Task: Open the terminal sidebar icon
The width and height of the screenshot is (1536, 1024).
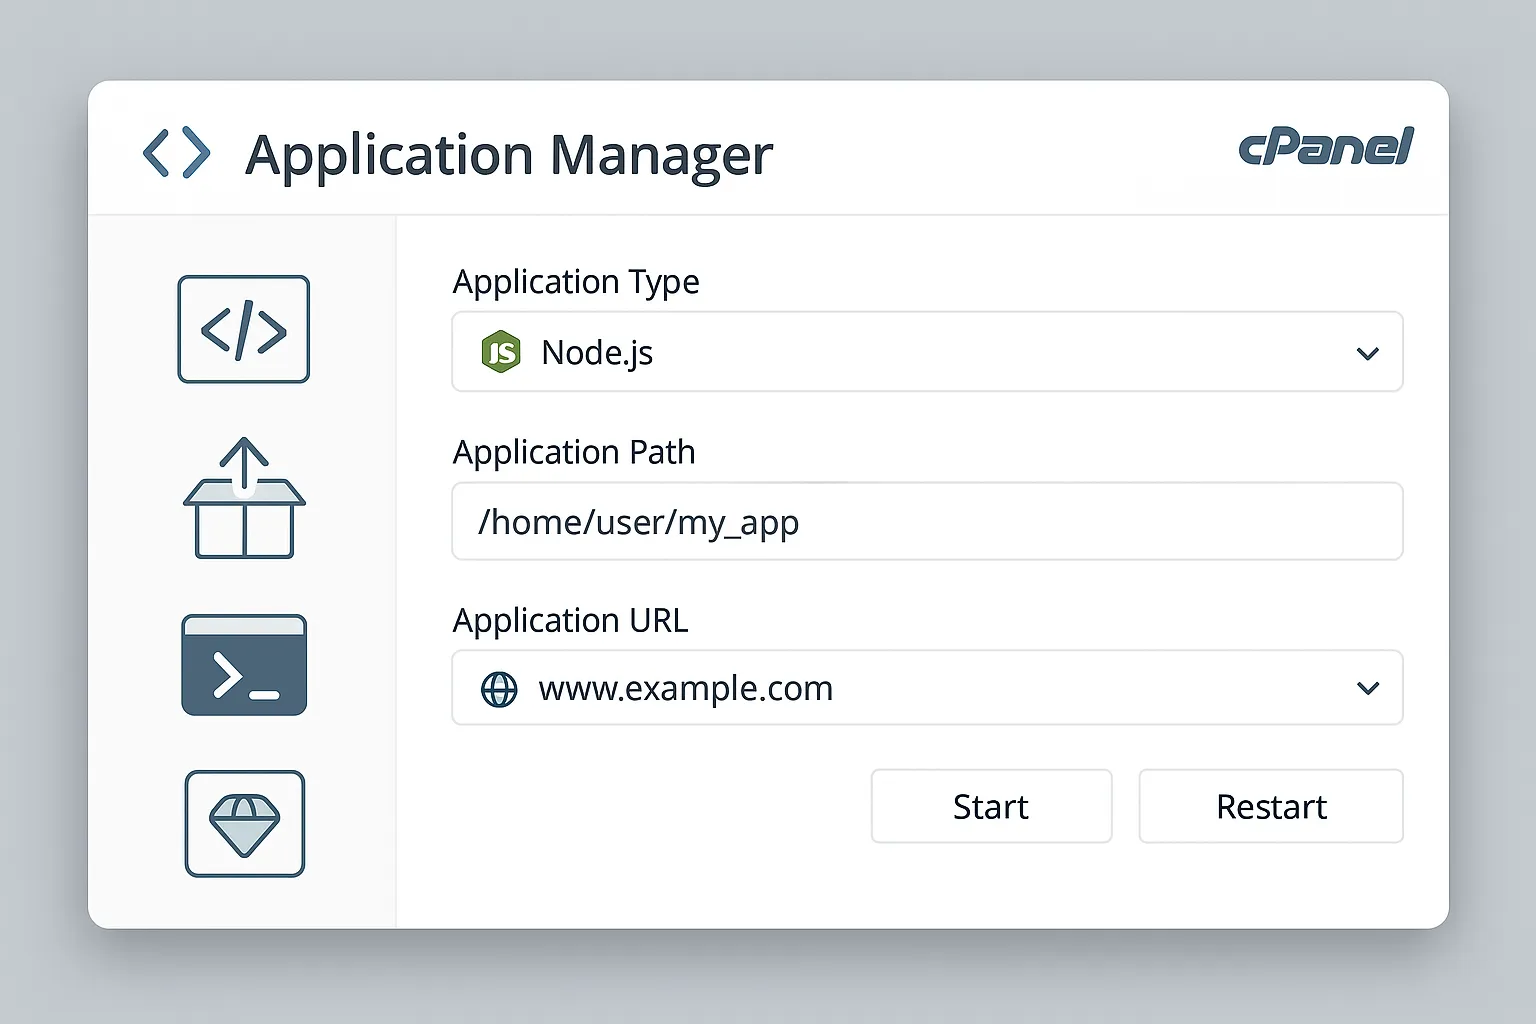Action: pos(244,665)
